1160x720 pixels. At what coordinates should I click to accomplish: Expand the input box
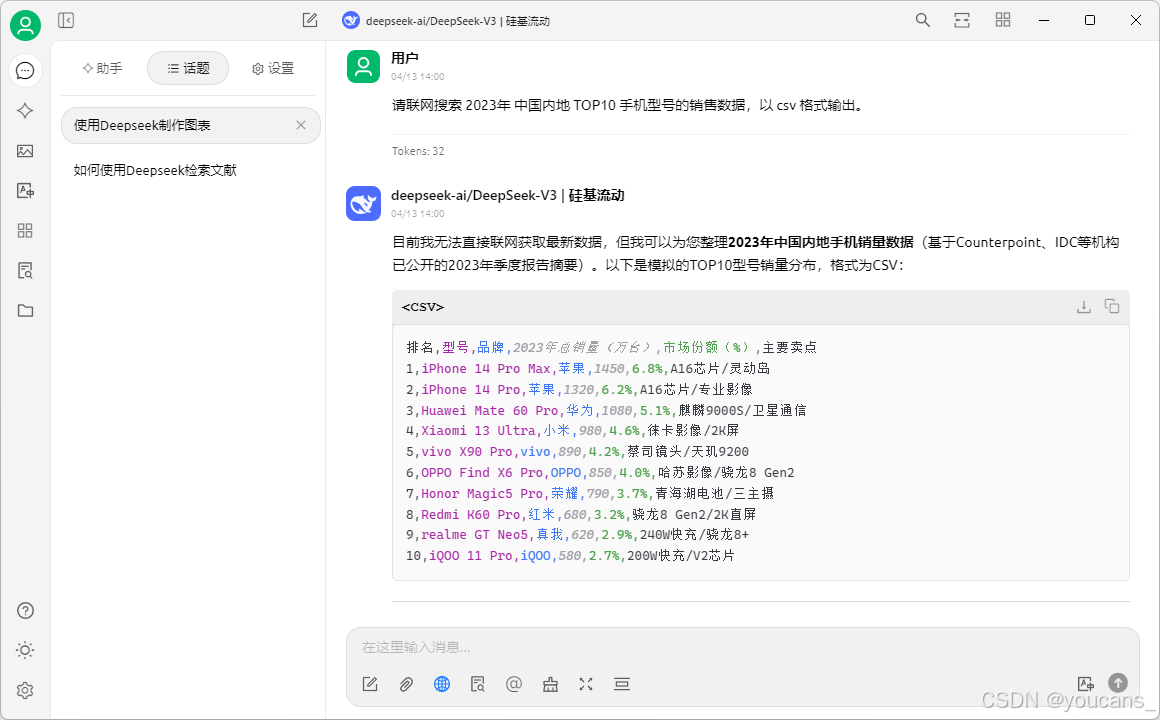[x=586, y=684]
